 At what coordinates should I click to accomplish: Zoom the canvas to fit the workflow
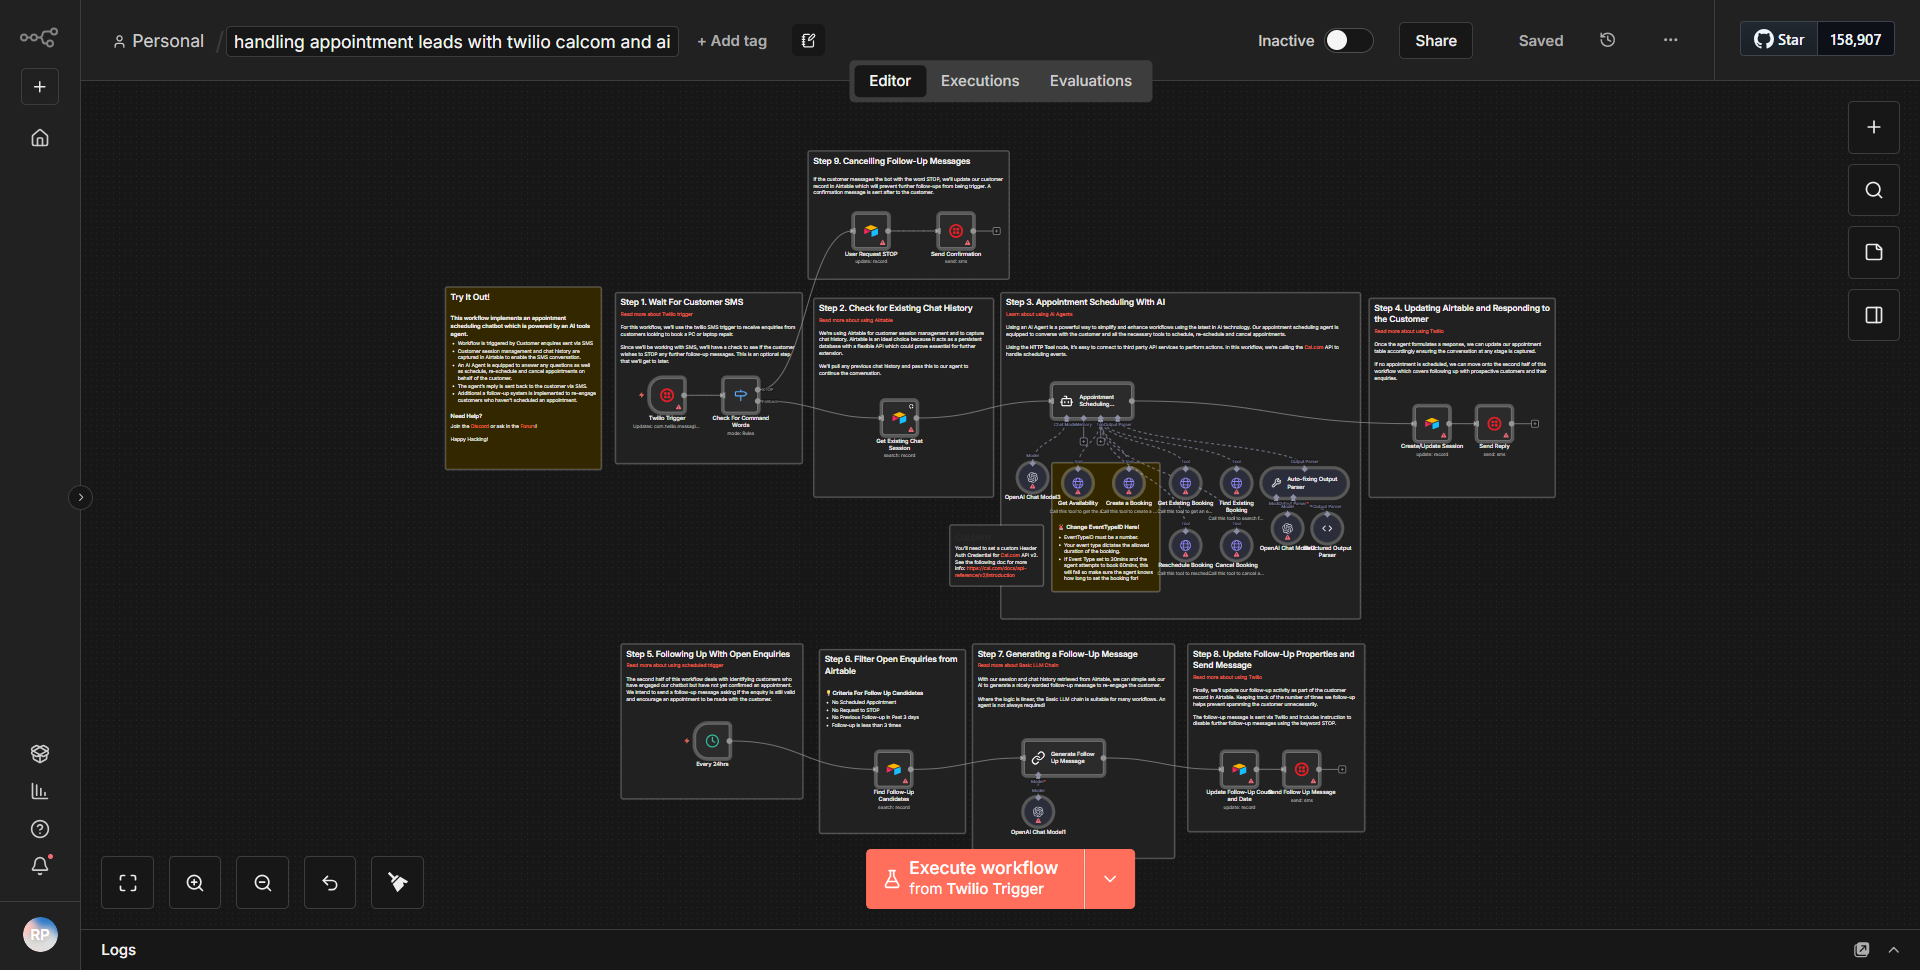pyautogui.click(x=127, y=882)
